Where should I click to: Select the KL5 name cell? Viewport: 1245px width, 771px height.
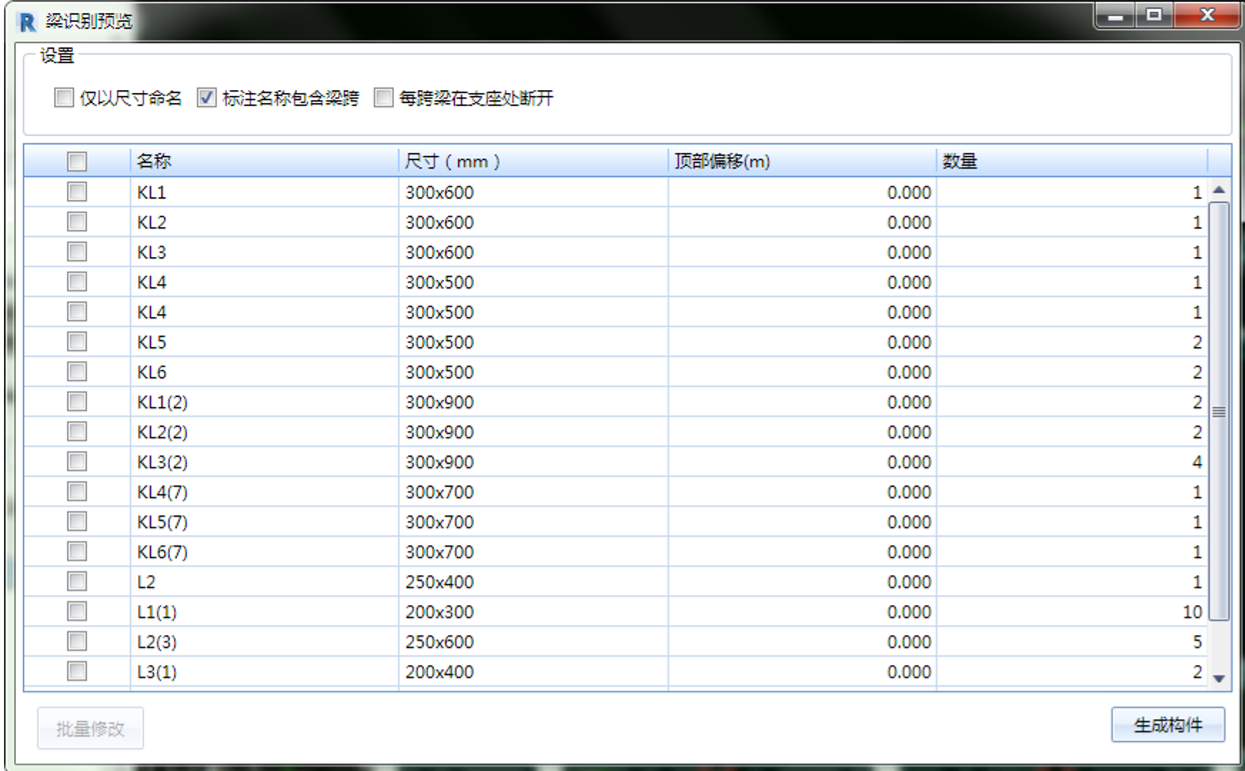point(264,342)
